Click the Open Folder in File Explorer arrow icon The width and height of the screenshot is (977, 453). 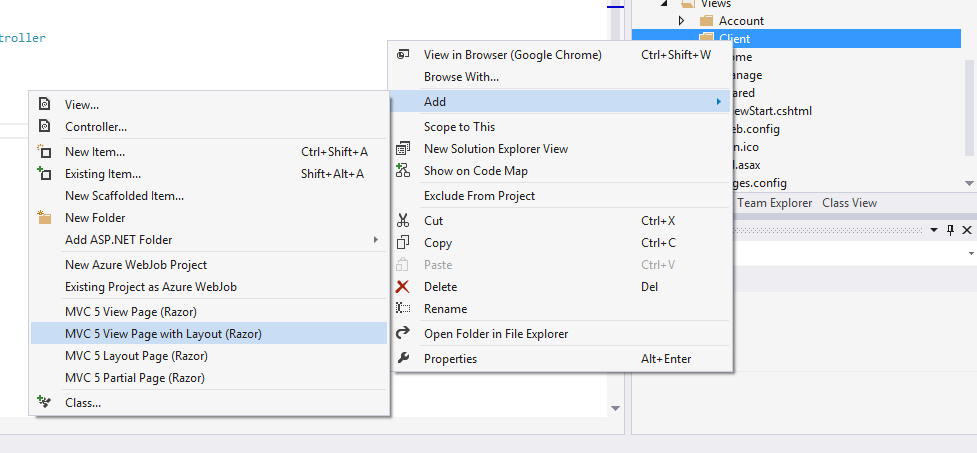click(404, 333)
